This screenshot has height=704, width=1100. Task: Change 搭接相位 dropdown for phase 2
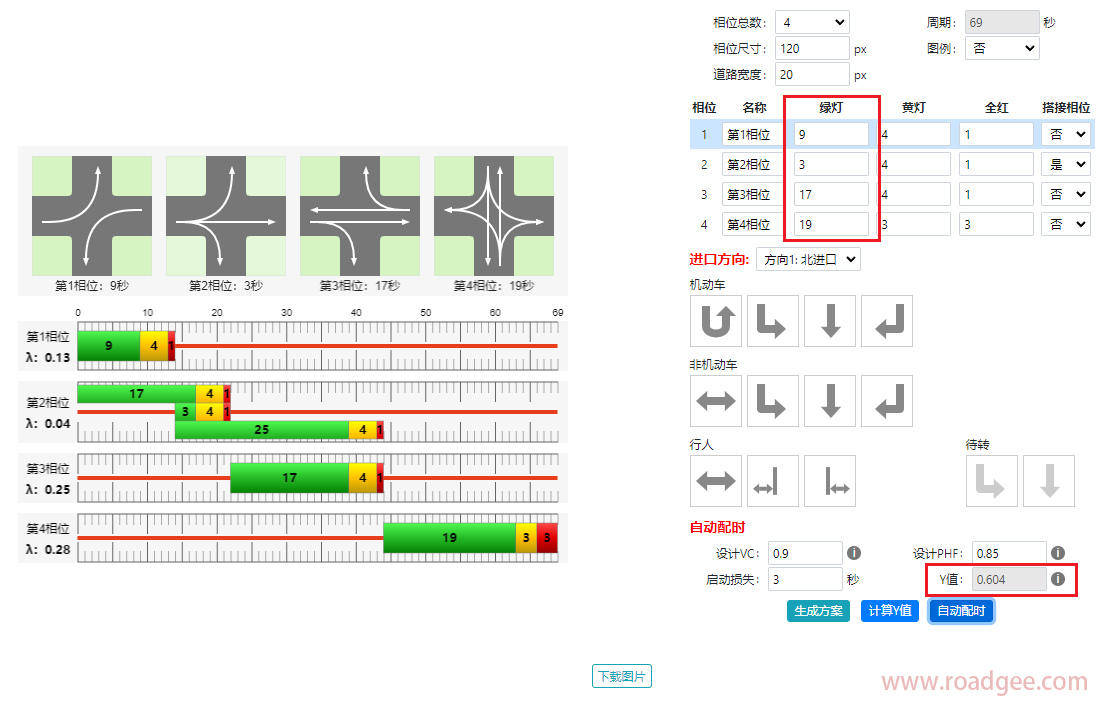1066,164
